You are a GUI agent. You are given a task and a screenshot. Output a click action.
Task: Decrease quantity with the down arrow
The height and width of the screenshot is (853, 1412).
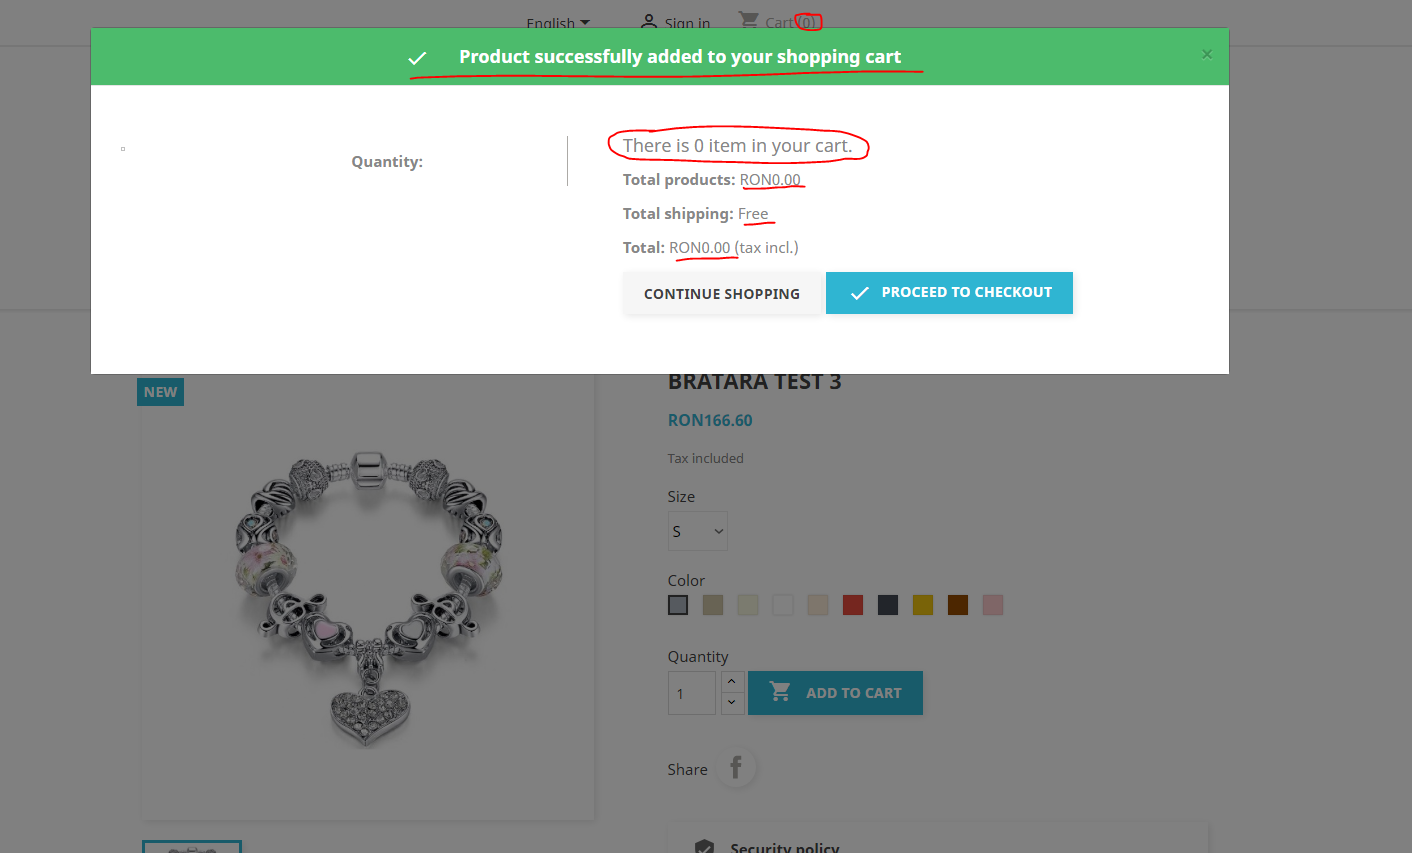coord(732,703)
